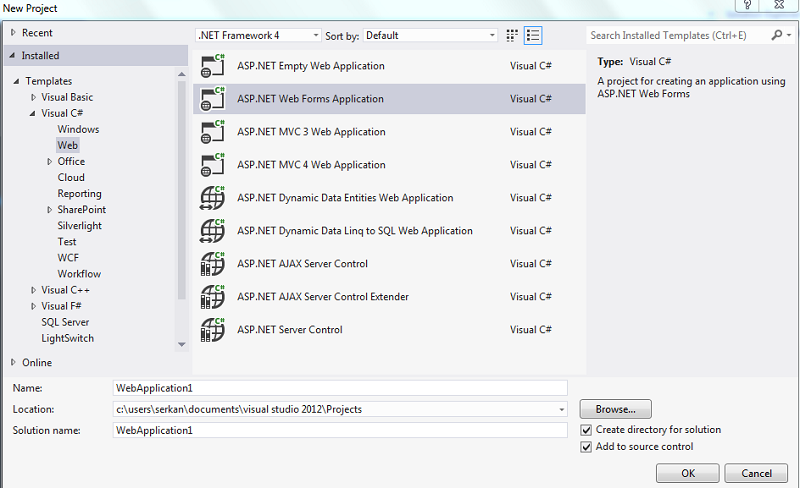The width and height of the screenshot is (800, 488).
Task: Click OK to create the project
Action: 688,473
